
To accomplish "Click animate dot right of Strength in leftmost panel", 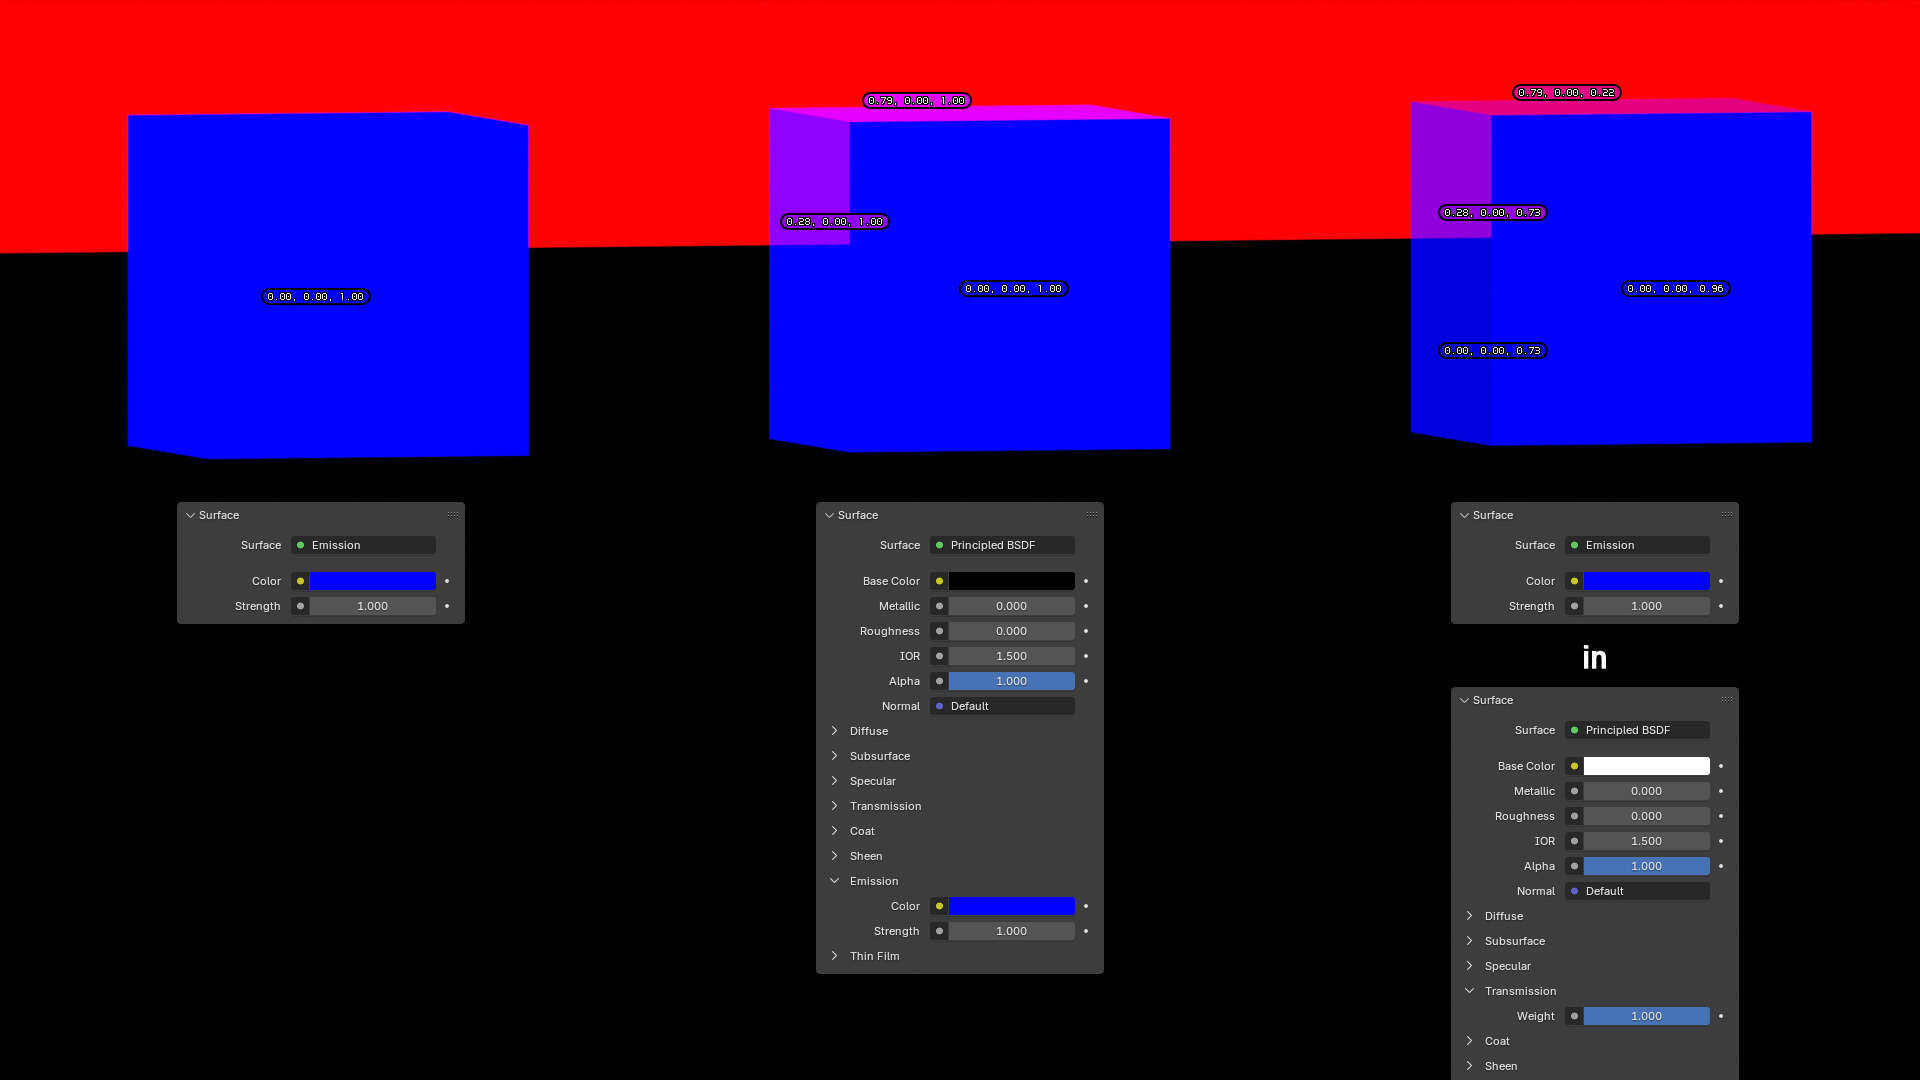I will pyautogui.click(x=447, y=606).
